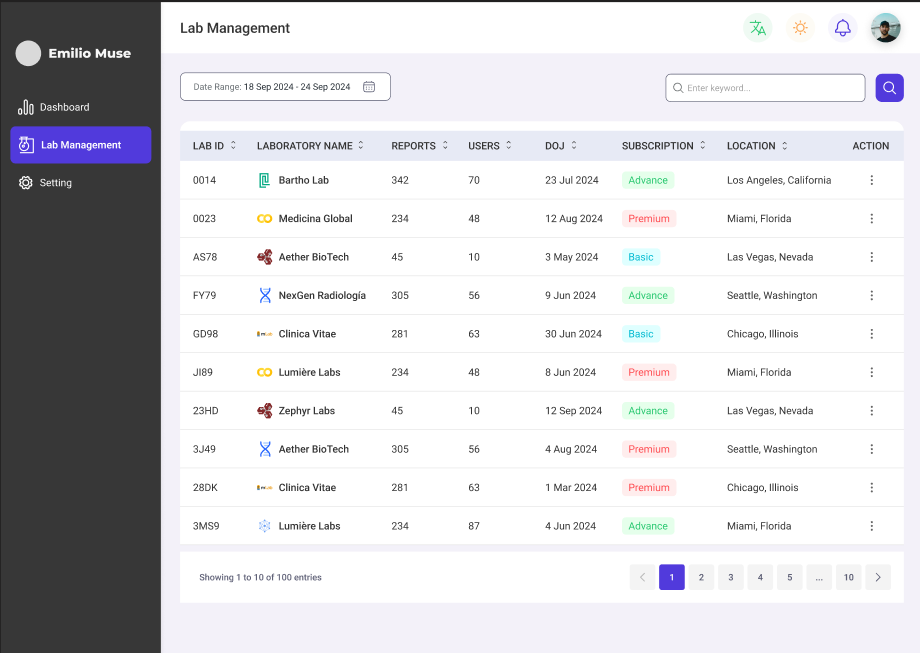Sort table by Lab ID column
Screen dimensions: 920x653
click(x=233, y=145)
